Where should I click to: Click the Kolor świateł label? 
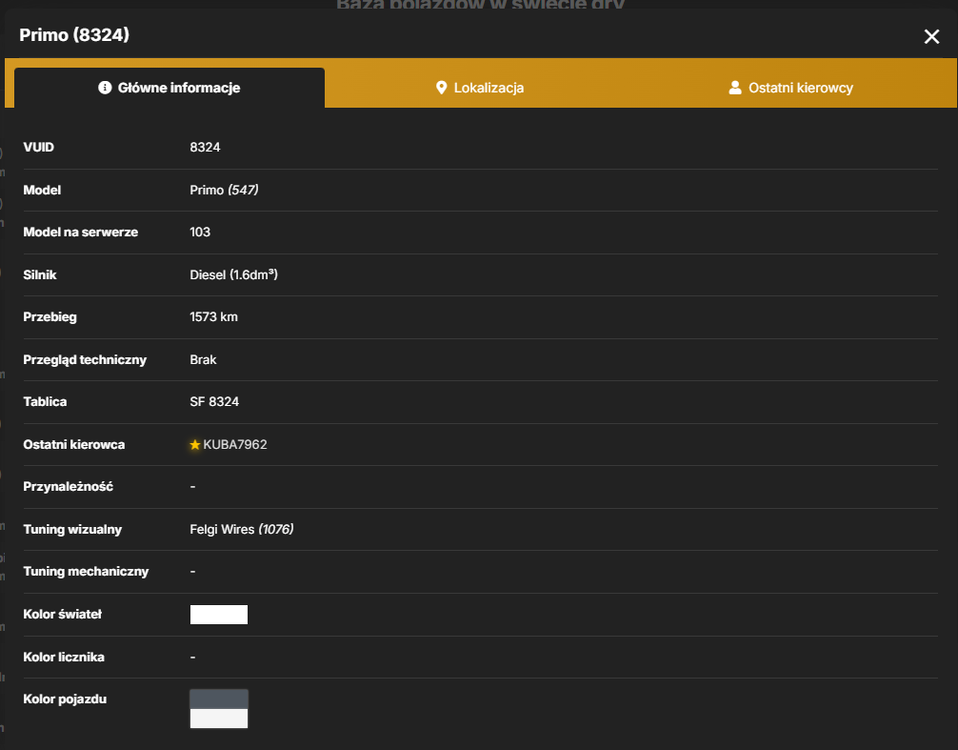coord(62,614)
